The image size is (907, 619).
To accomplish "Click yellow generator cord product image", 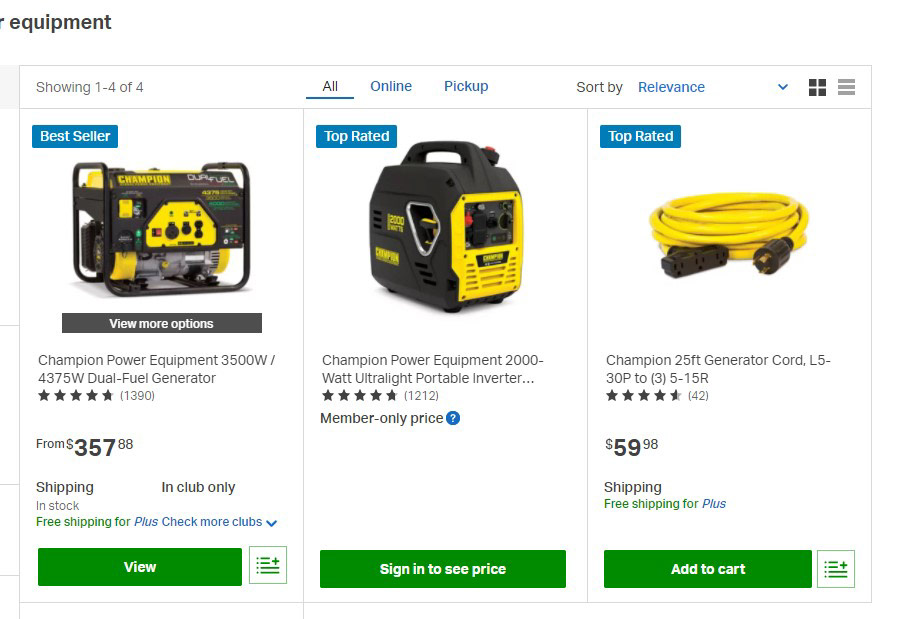I will [729, 235].
